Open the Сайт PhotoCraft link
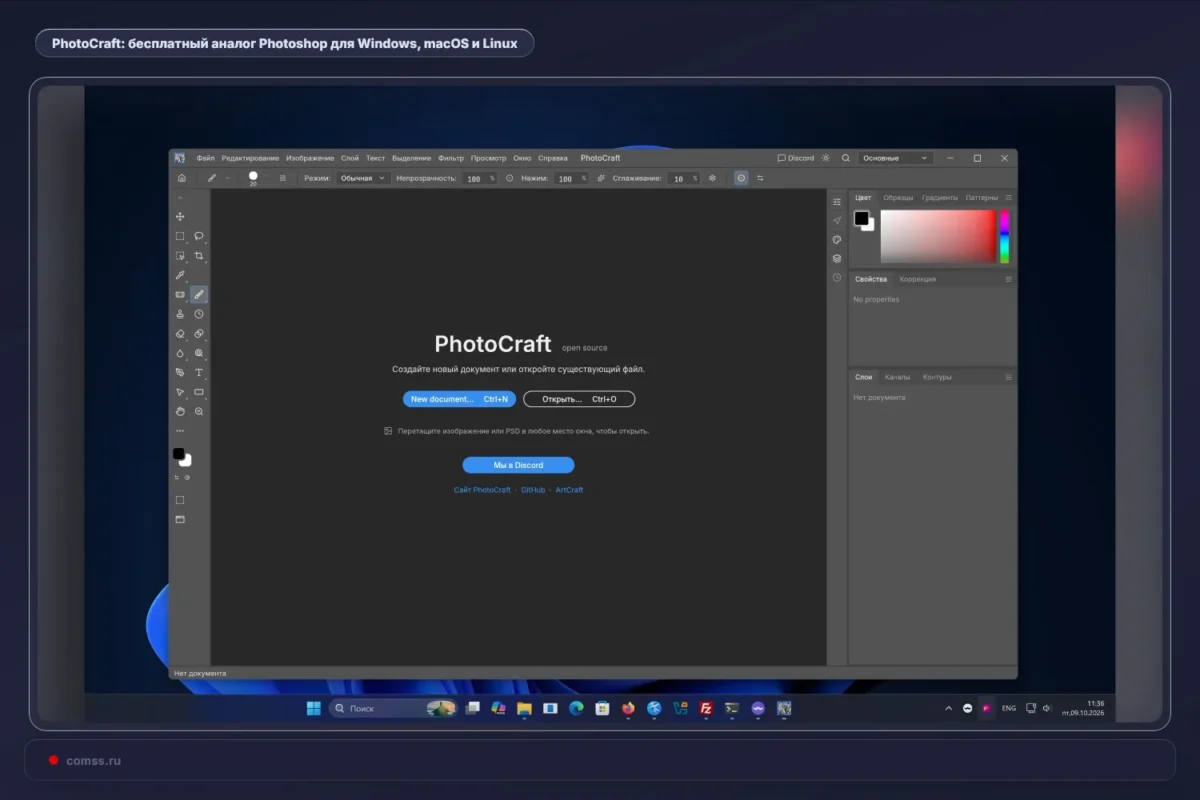The width and height of the screenshot is (1200, 800). 482,490
